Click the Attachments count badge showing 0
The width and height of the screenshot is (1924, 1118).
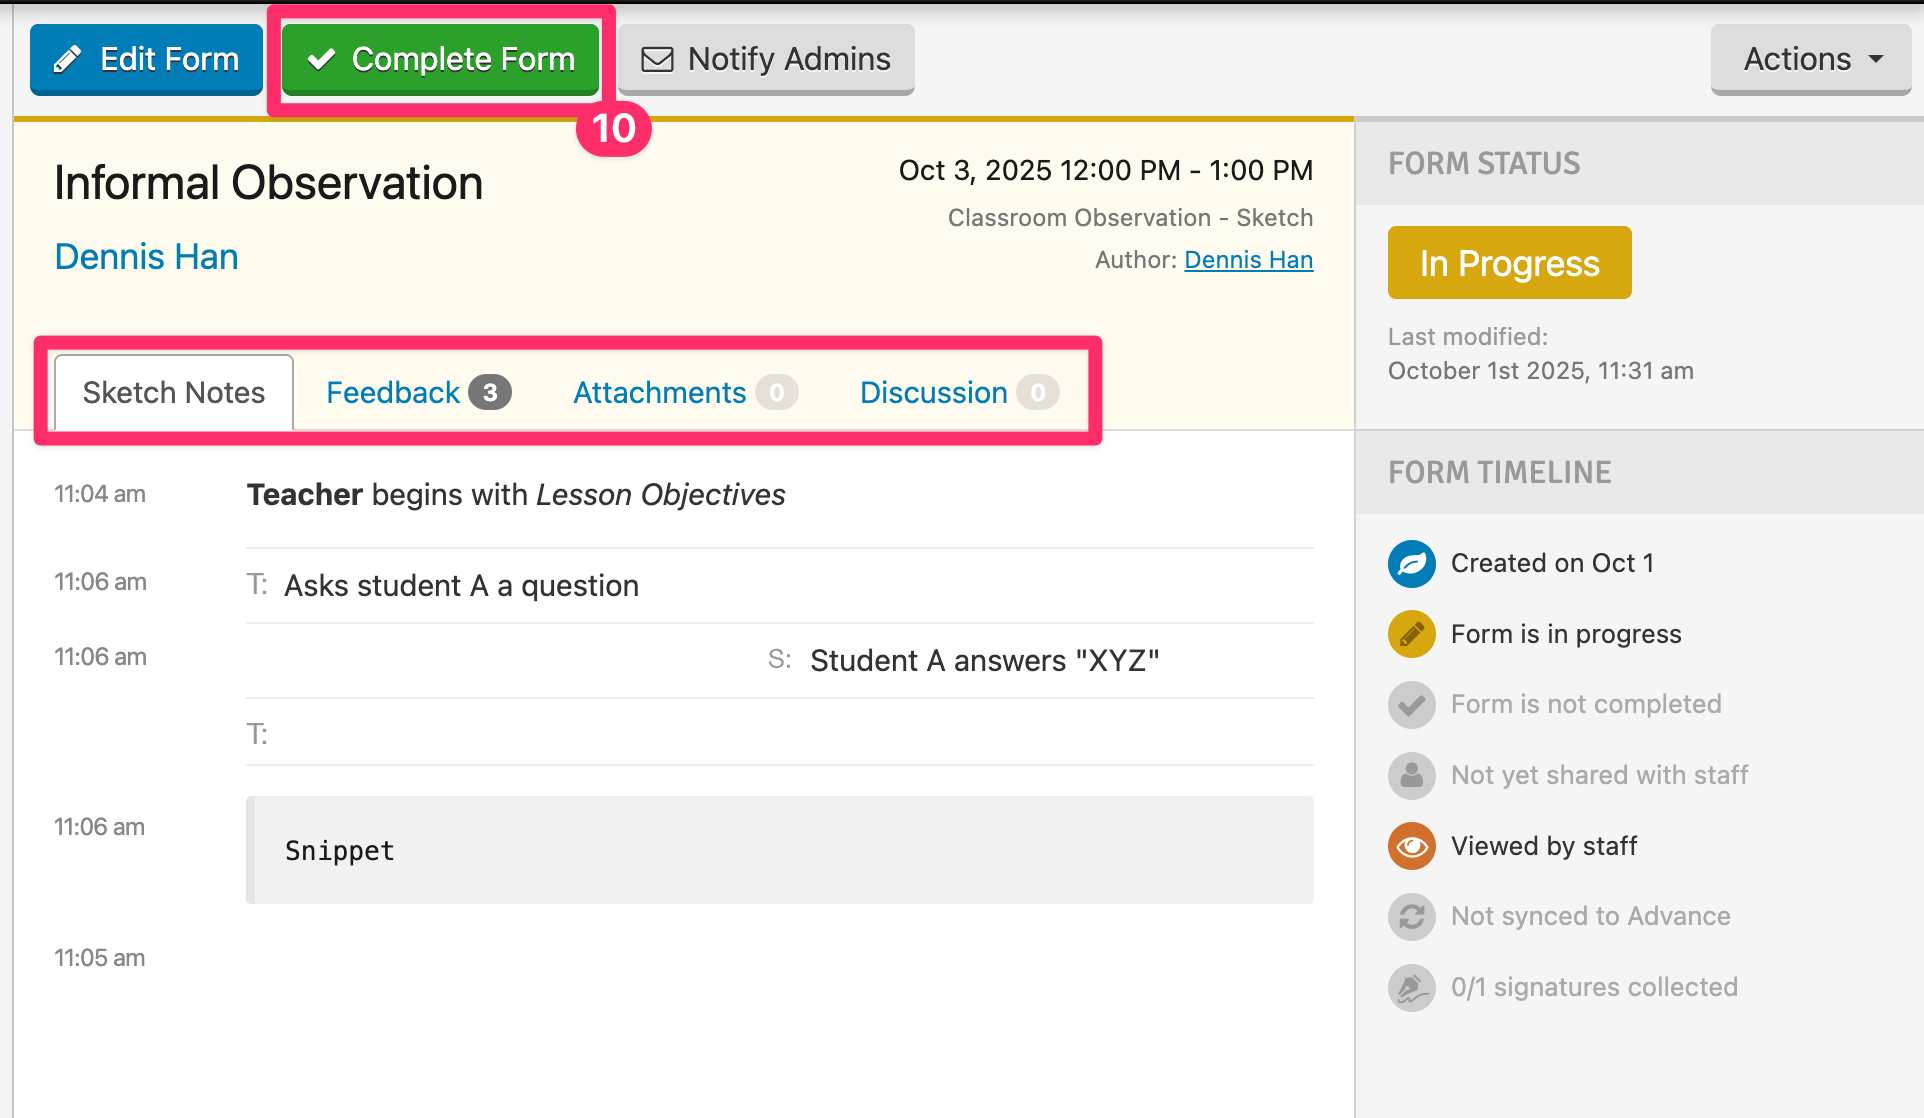coord(777,393)
